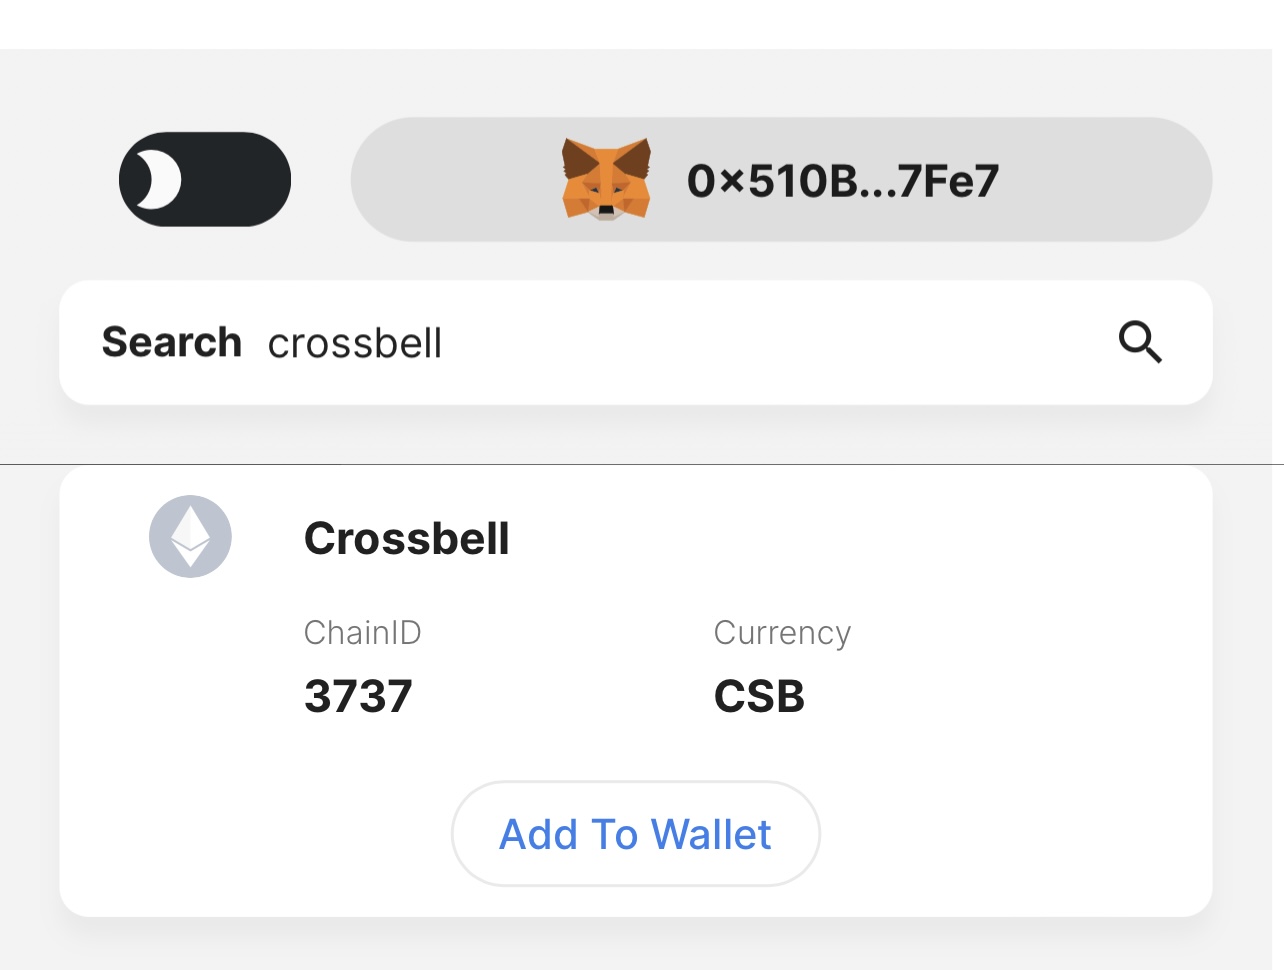Click the magnifying glass search icon
Viewport: 1284px width, 970px height.
[1139, 343]
